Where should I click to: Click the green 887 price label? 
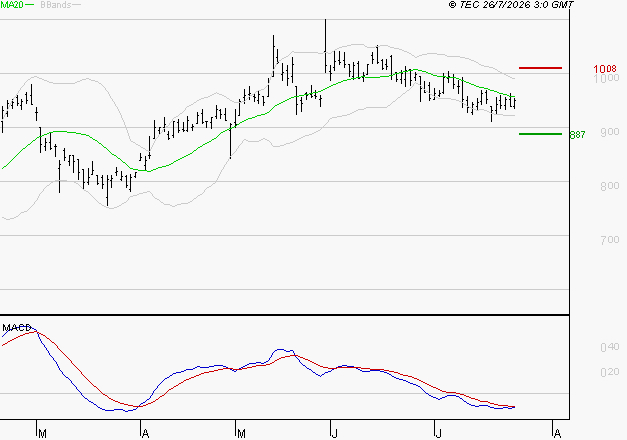[577, 135]
